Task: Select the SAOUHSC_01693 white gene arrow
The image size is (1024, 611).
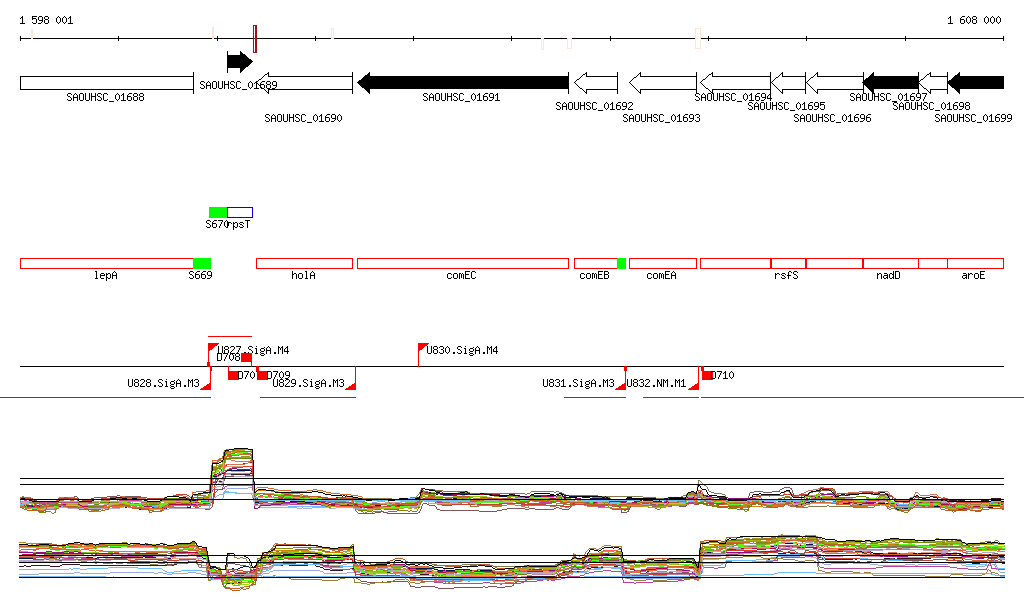Action: 663,83
